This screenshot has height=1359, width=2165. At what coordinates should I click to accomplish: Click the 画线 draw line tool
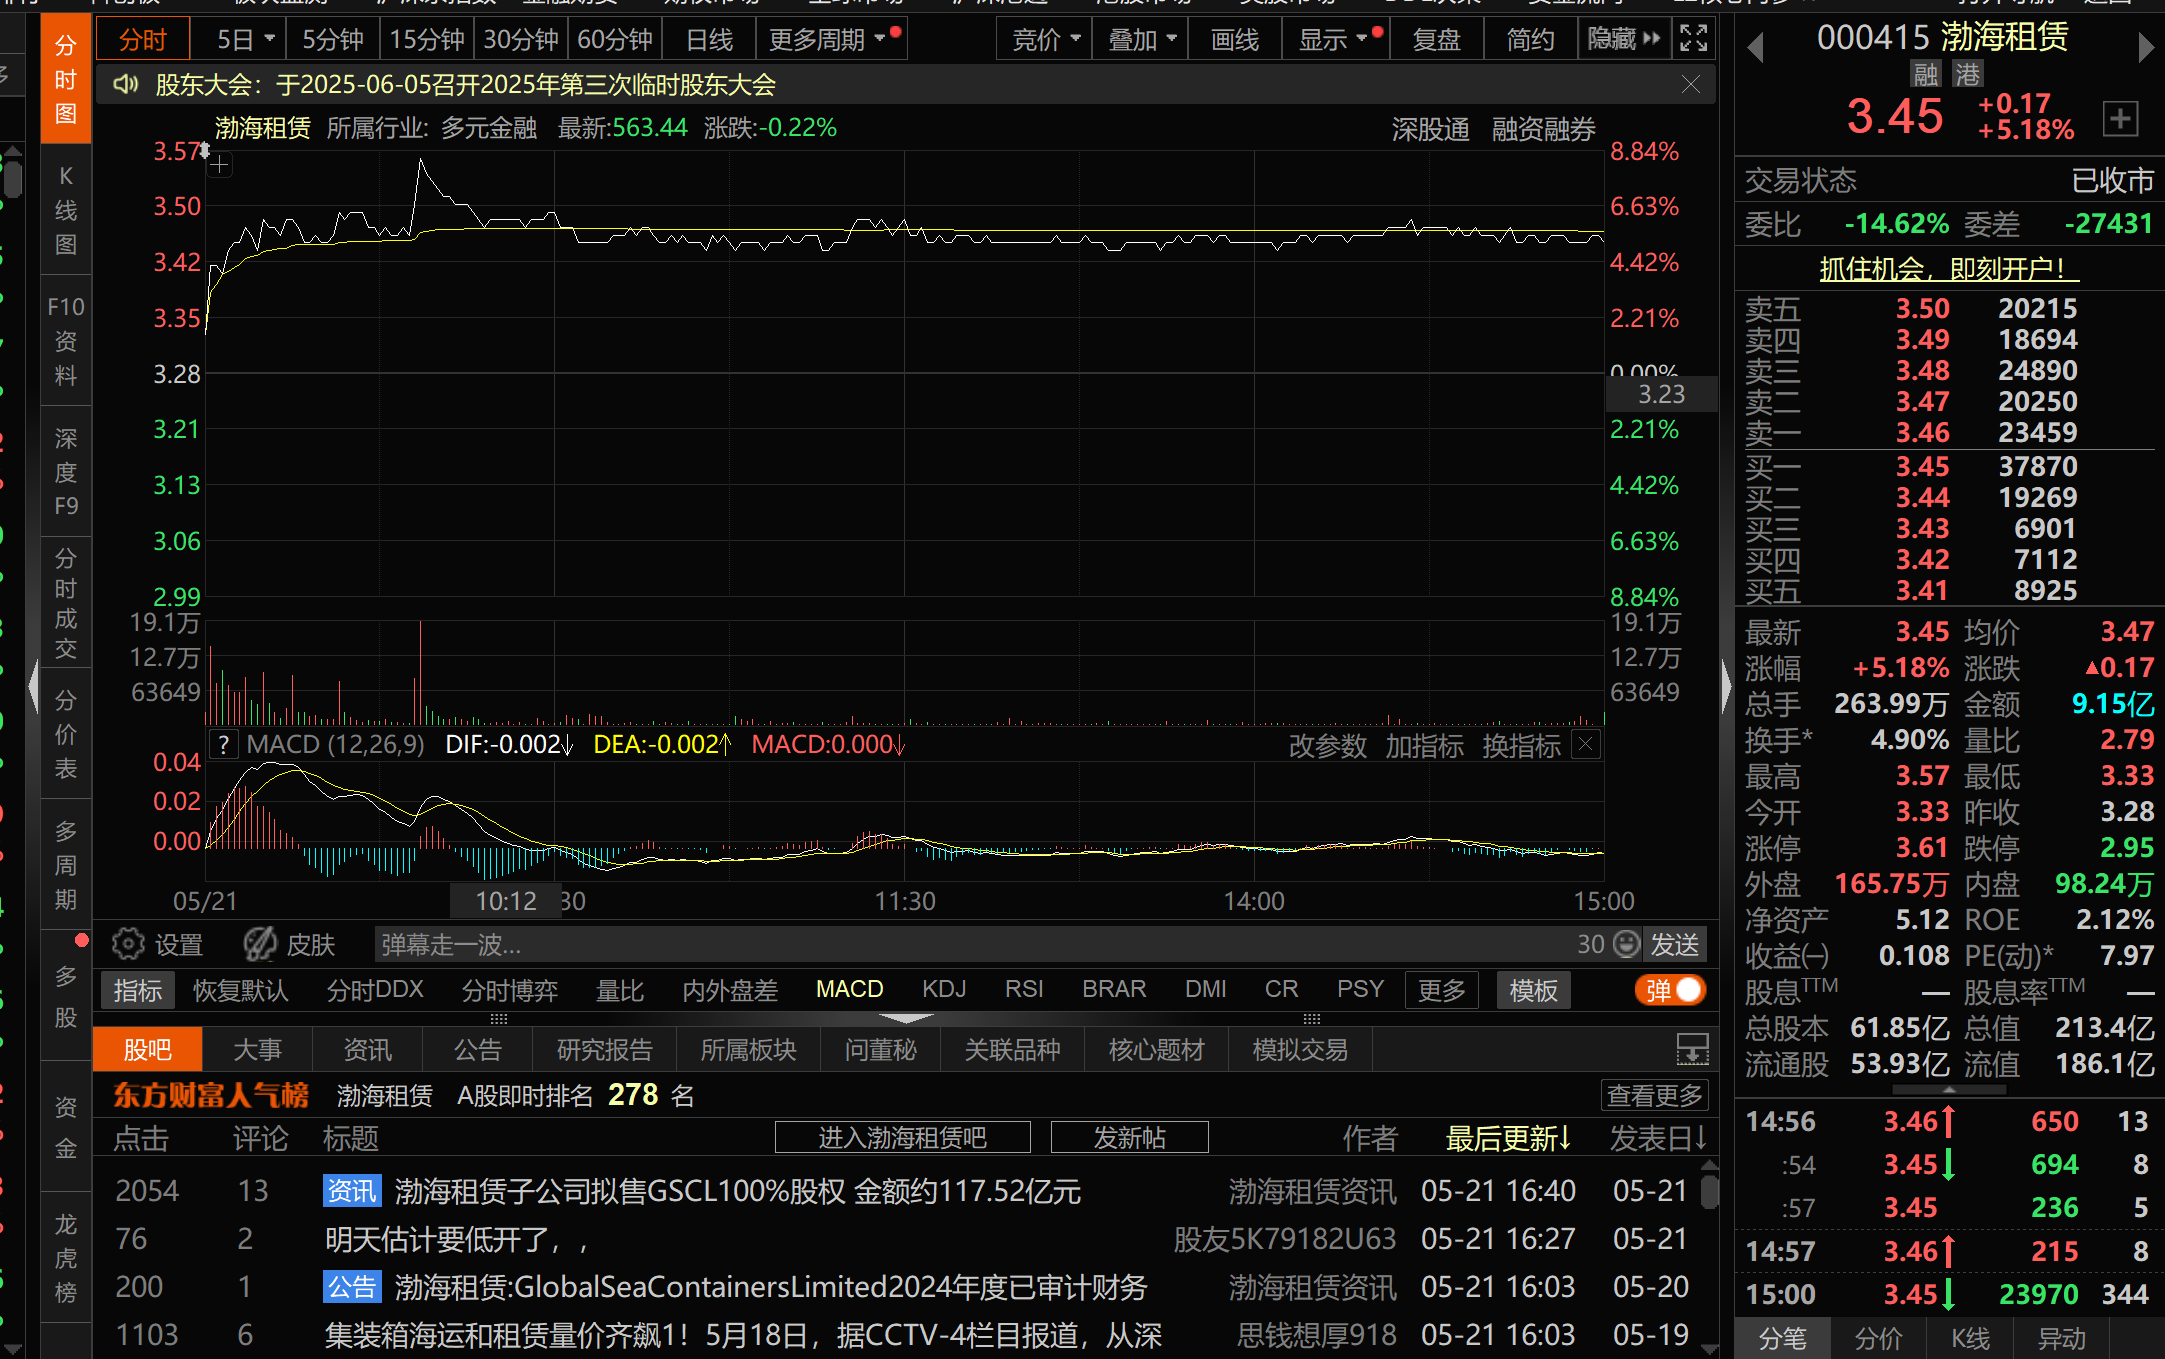(x=1235, y=39)
